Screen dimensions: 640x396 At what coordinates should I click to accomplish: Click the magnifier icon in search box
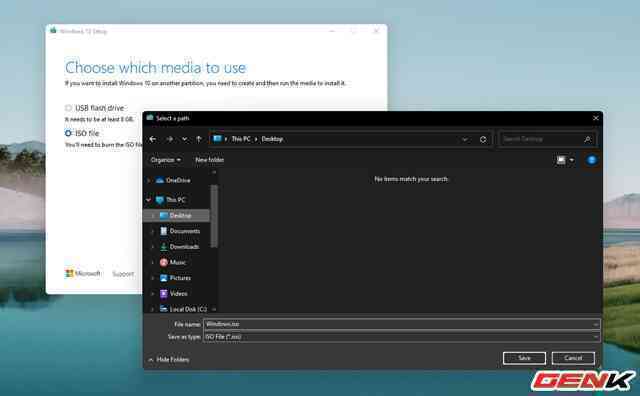pos(587,140)
